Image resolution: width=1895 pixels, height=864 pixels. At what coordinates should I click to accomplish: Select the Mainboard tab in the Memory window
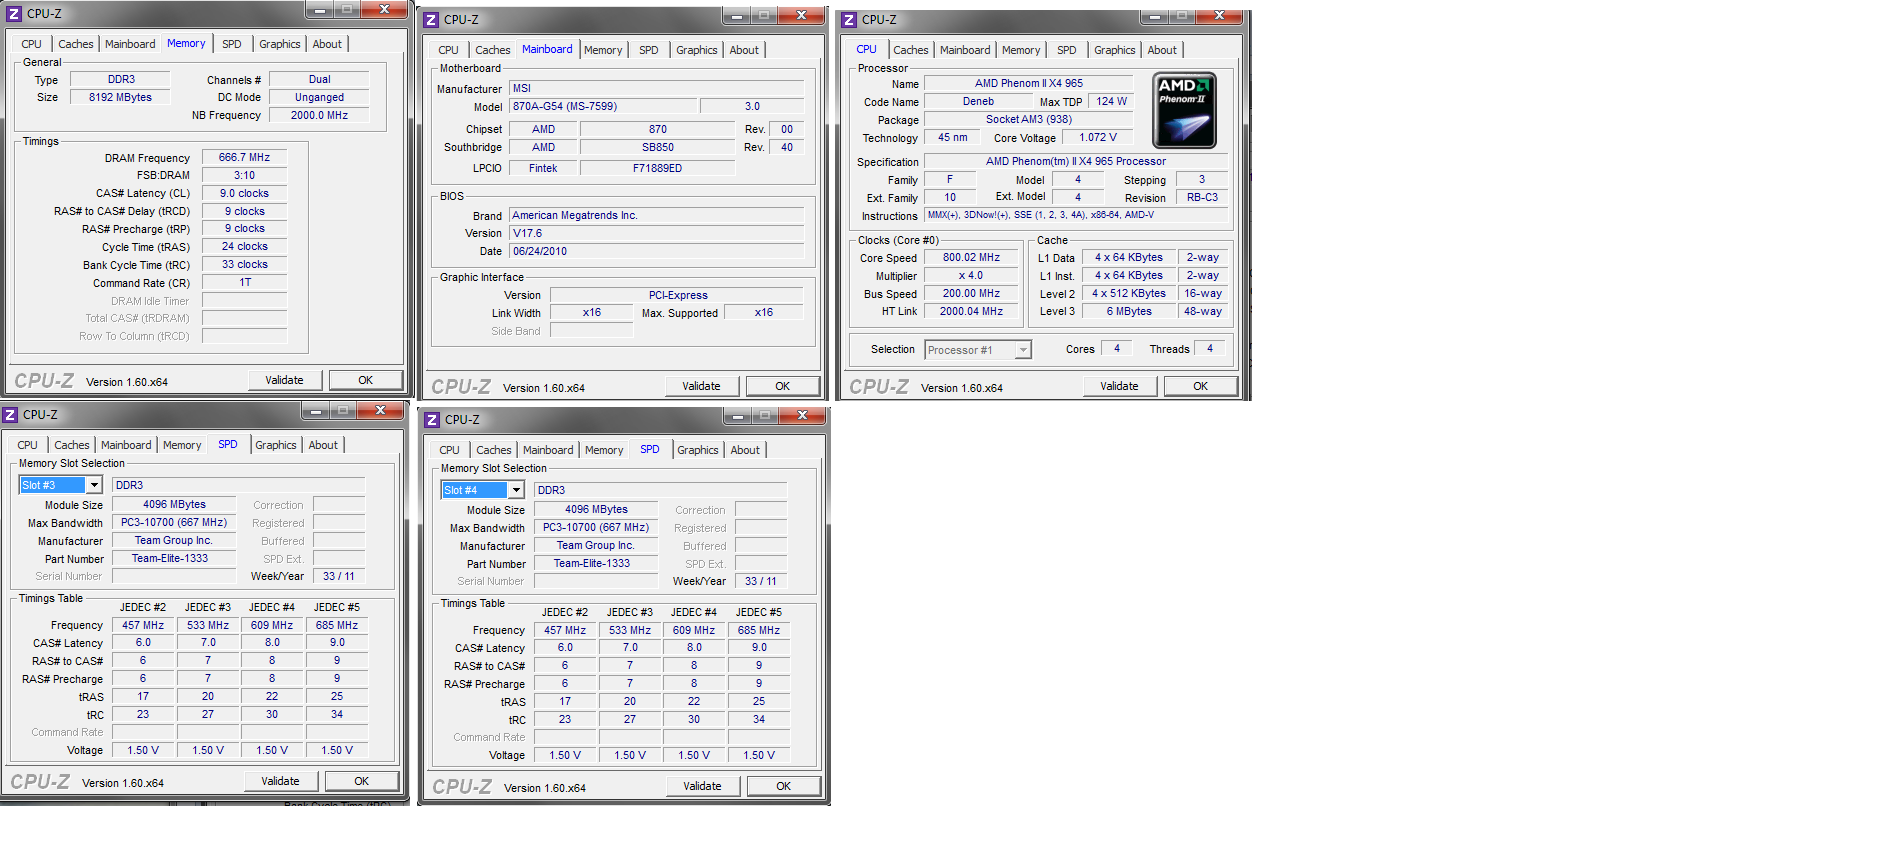(130, 44)
